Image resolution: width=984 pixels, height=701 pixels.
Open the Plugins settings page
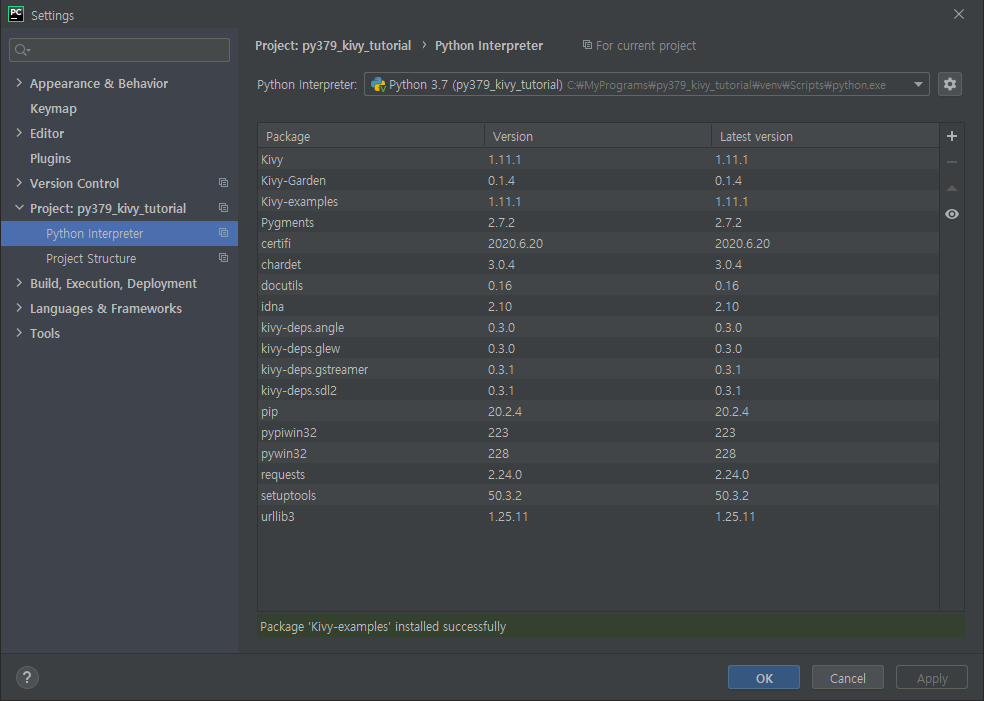pos(50,159)
